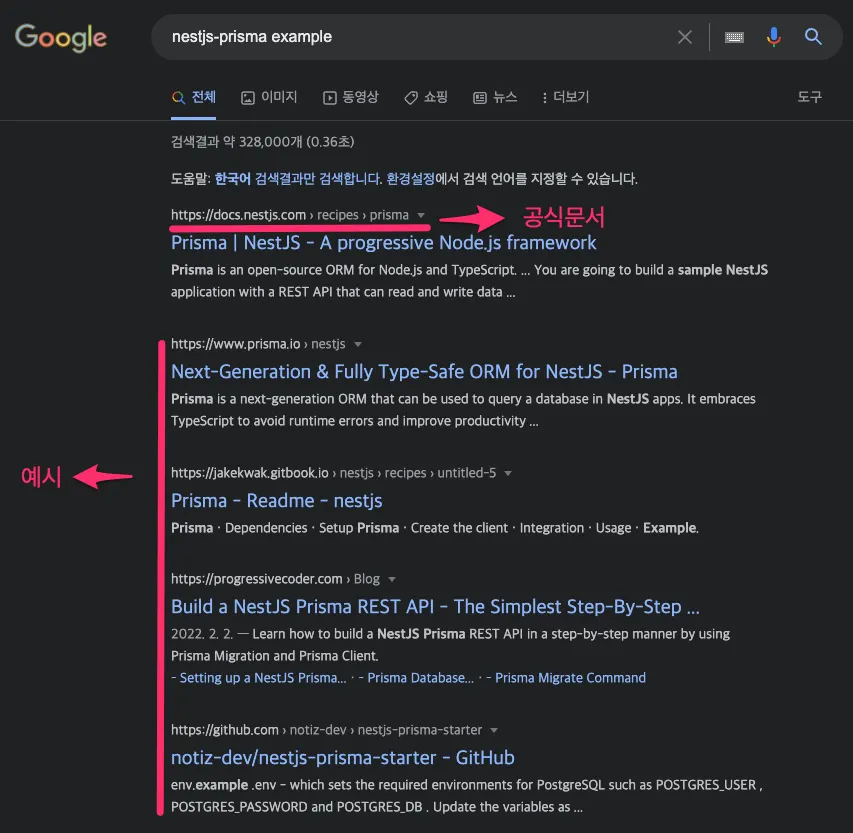Screen dimensions: 853x833
Task: Switch to the 뉴스 tab
Action: (x=495, y=97)
